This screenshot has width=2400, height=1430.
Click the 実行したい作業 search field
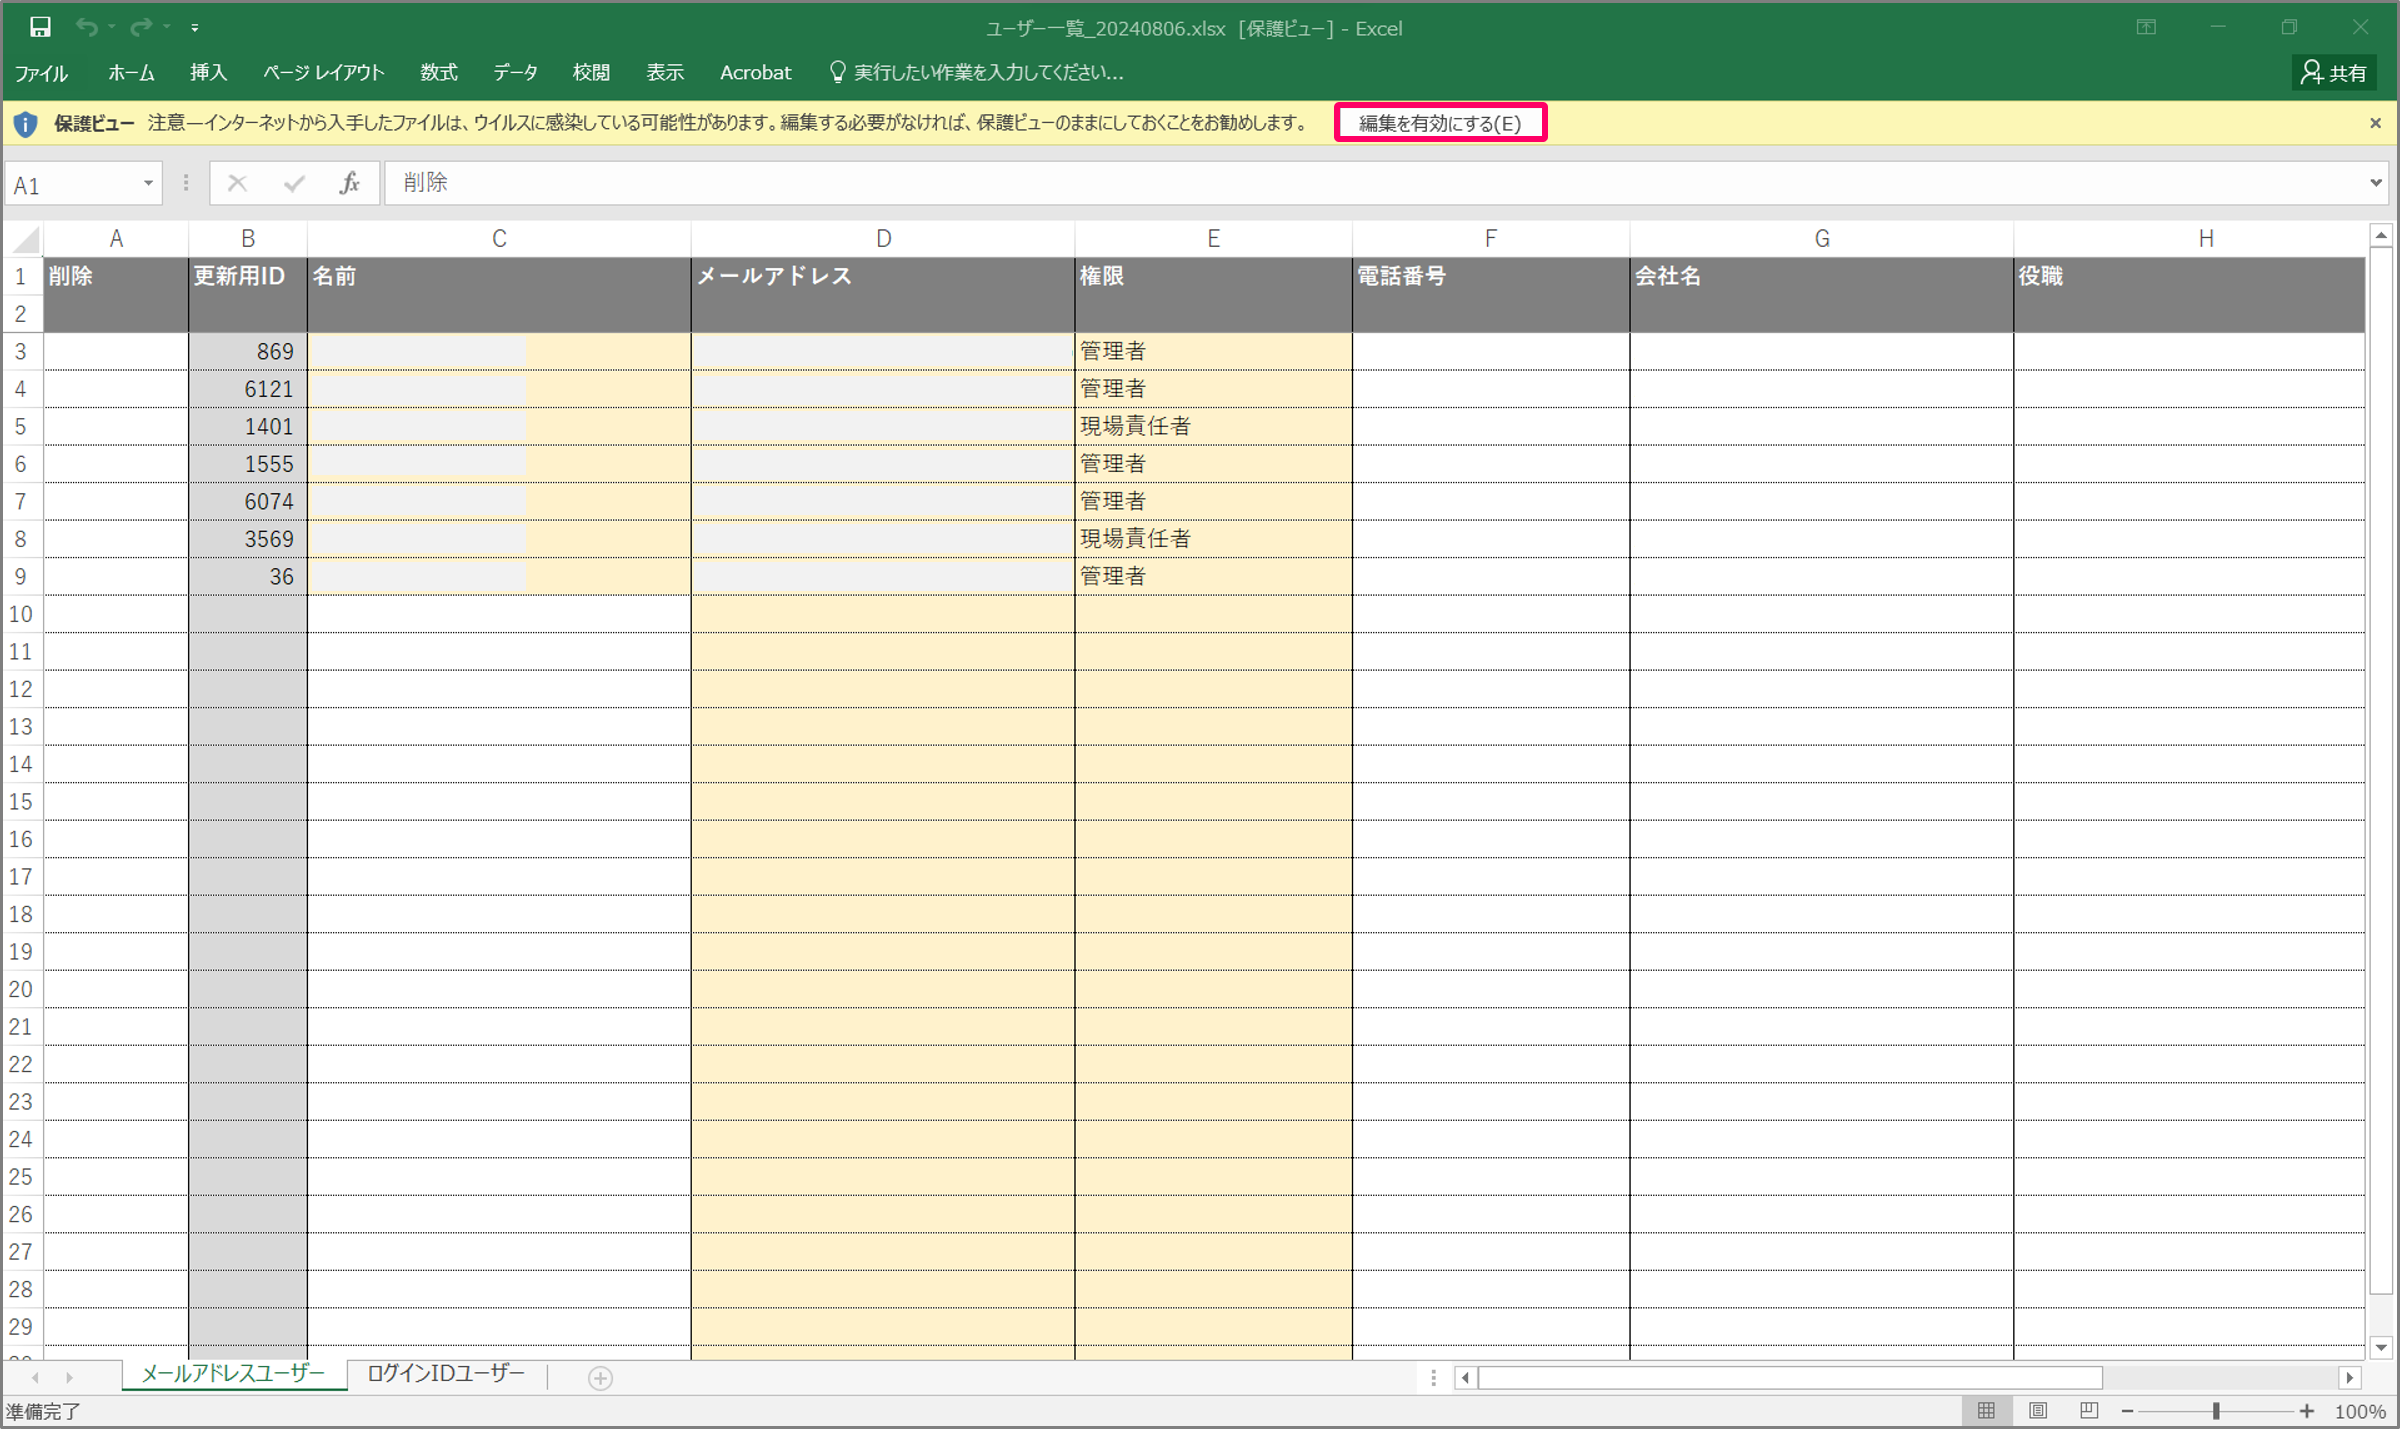[987, 72]
